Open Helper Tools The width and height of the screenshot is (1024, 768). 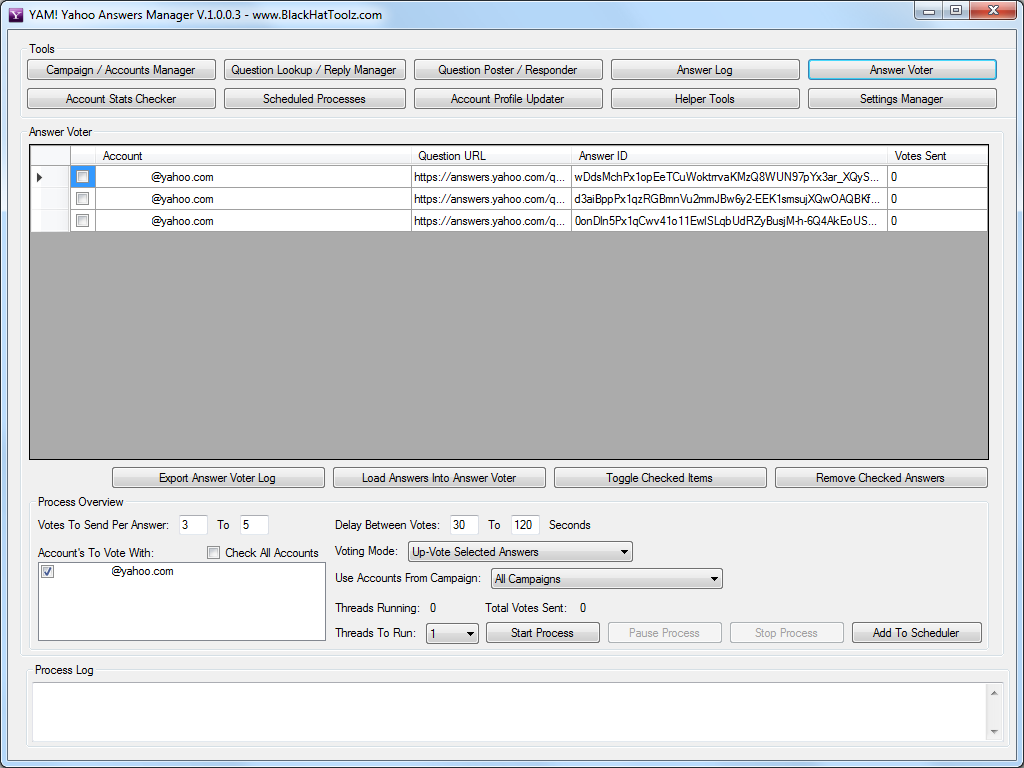705,99
